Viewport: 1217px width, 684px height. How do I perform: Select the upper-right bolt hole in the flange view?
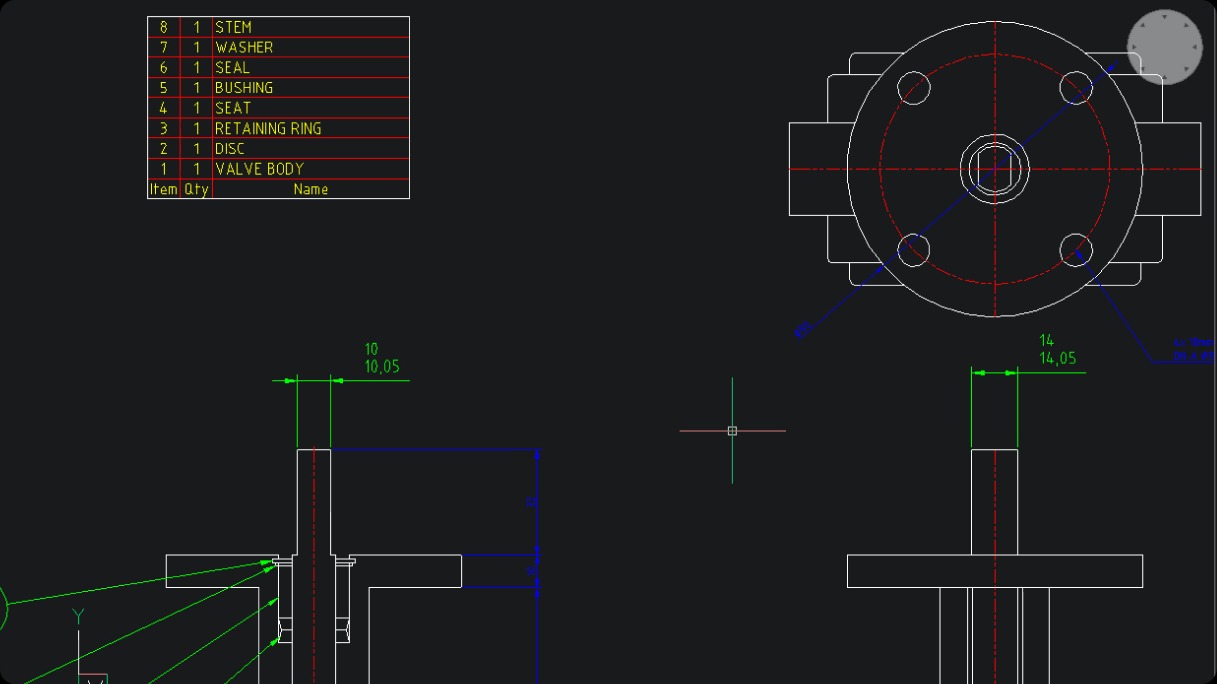pos(1076,88)
